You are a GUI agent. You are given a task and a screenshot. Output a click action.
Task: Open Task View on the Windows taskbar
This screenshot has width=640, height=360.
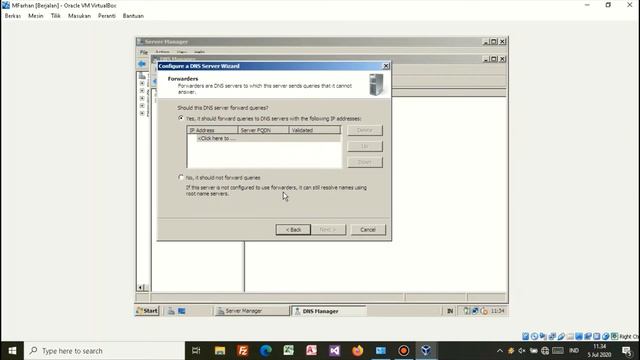click(x=196, y=351)
